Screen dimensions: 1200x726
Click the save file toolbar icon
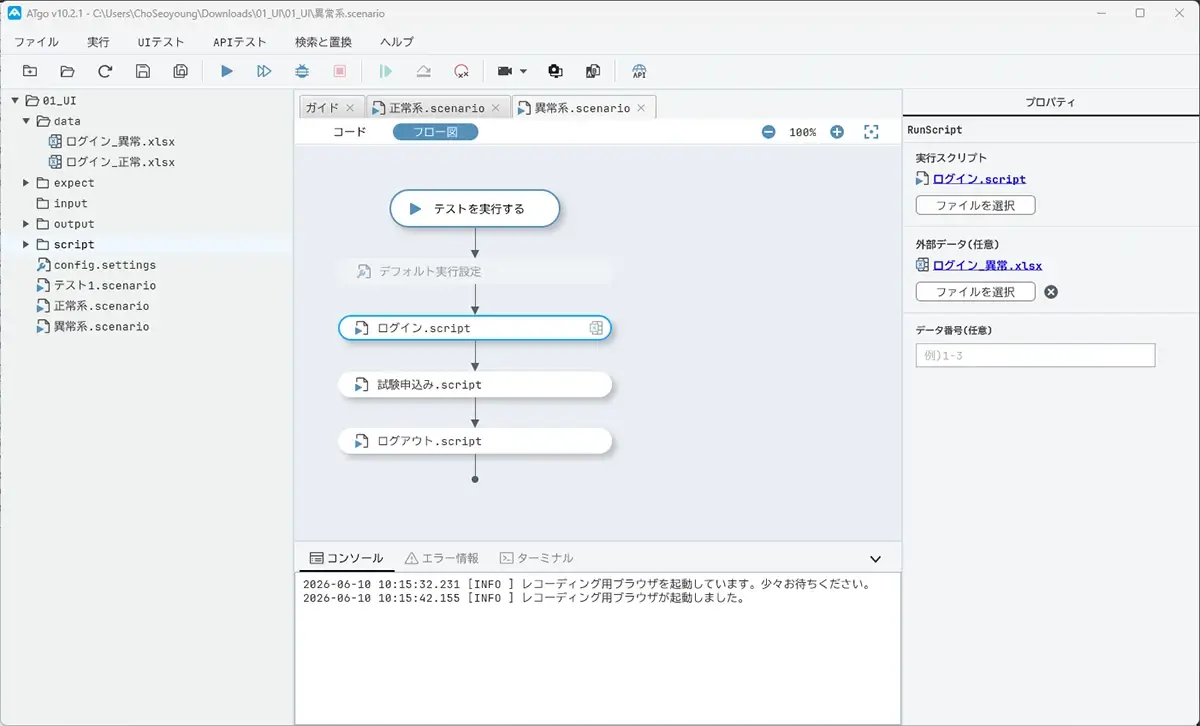pyautogui.click(x=143, y=71)
